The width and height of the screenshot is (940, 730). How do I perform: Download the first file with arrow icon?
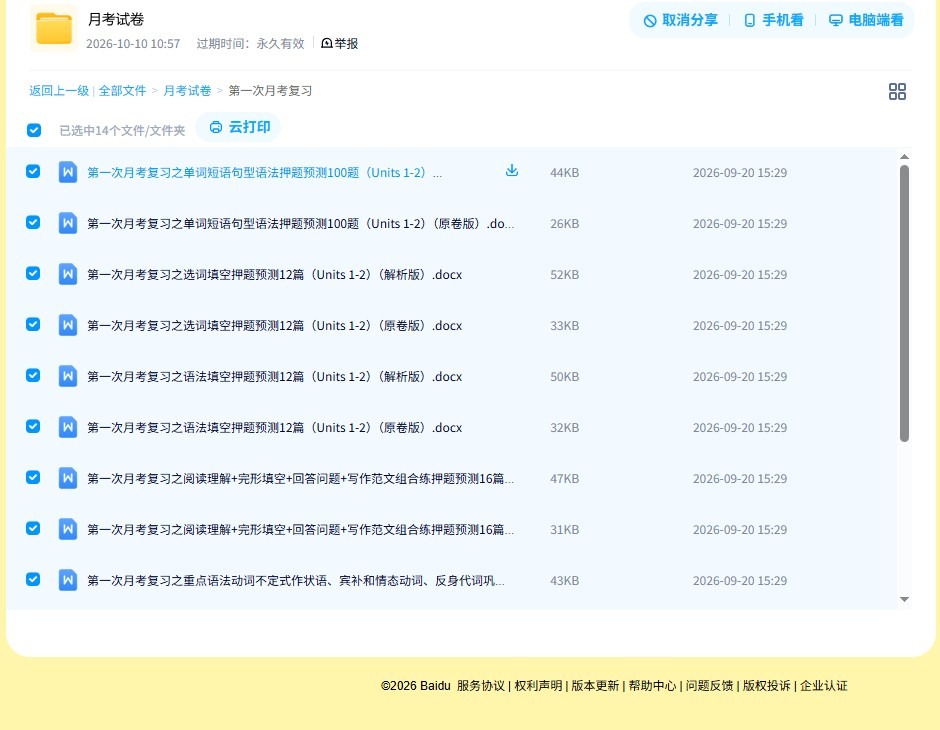coord(511,171)
